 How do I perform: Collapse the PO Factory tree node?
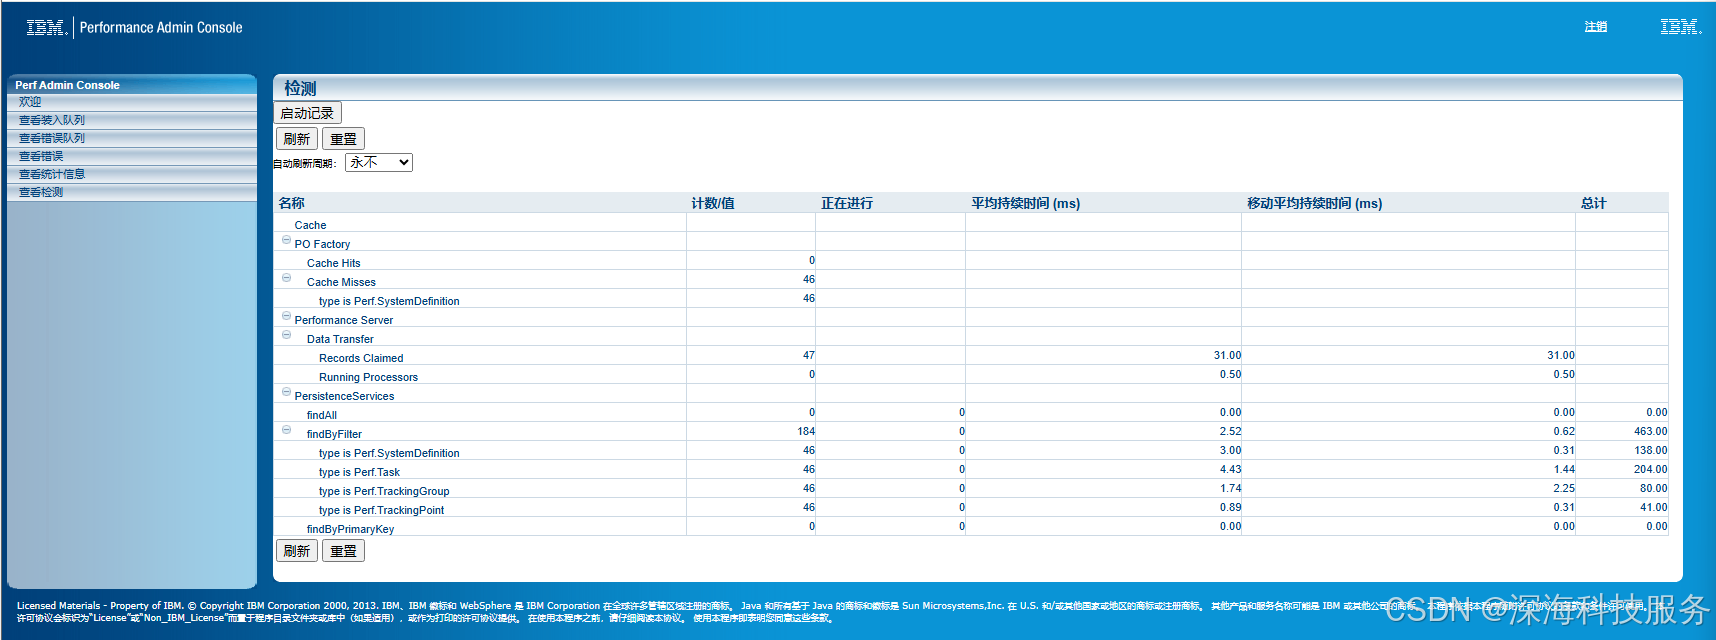[286, 240]
